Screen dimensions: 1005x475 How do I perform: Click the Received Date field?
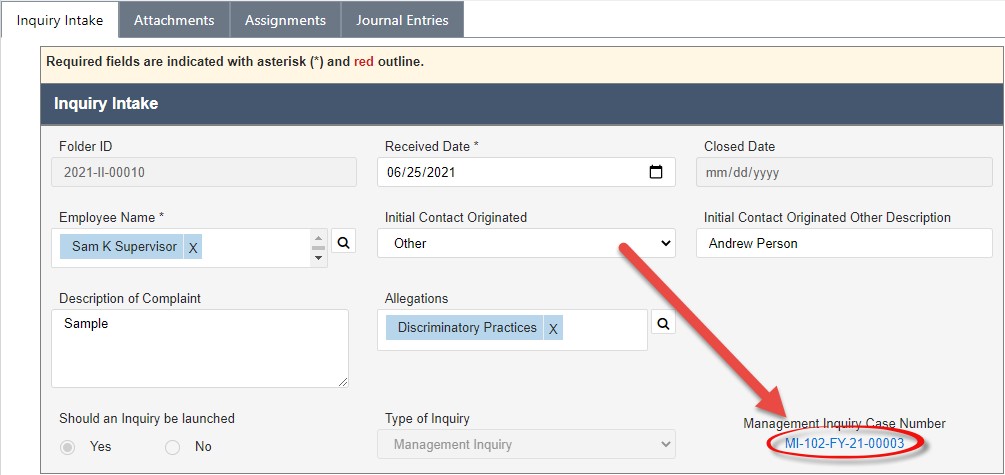click(526, 172)
